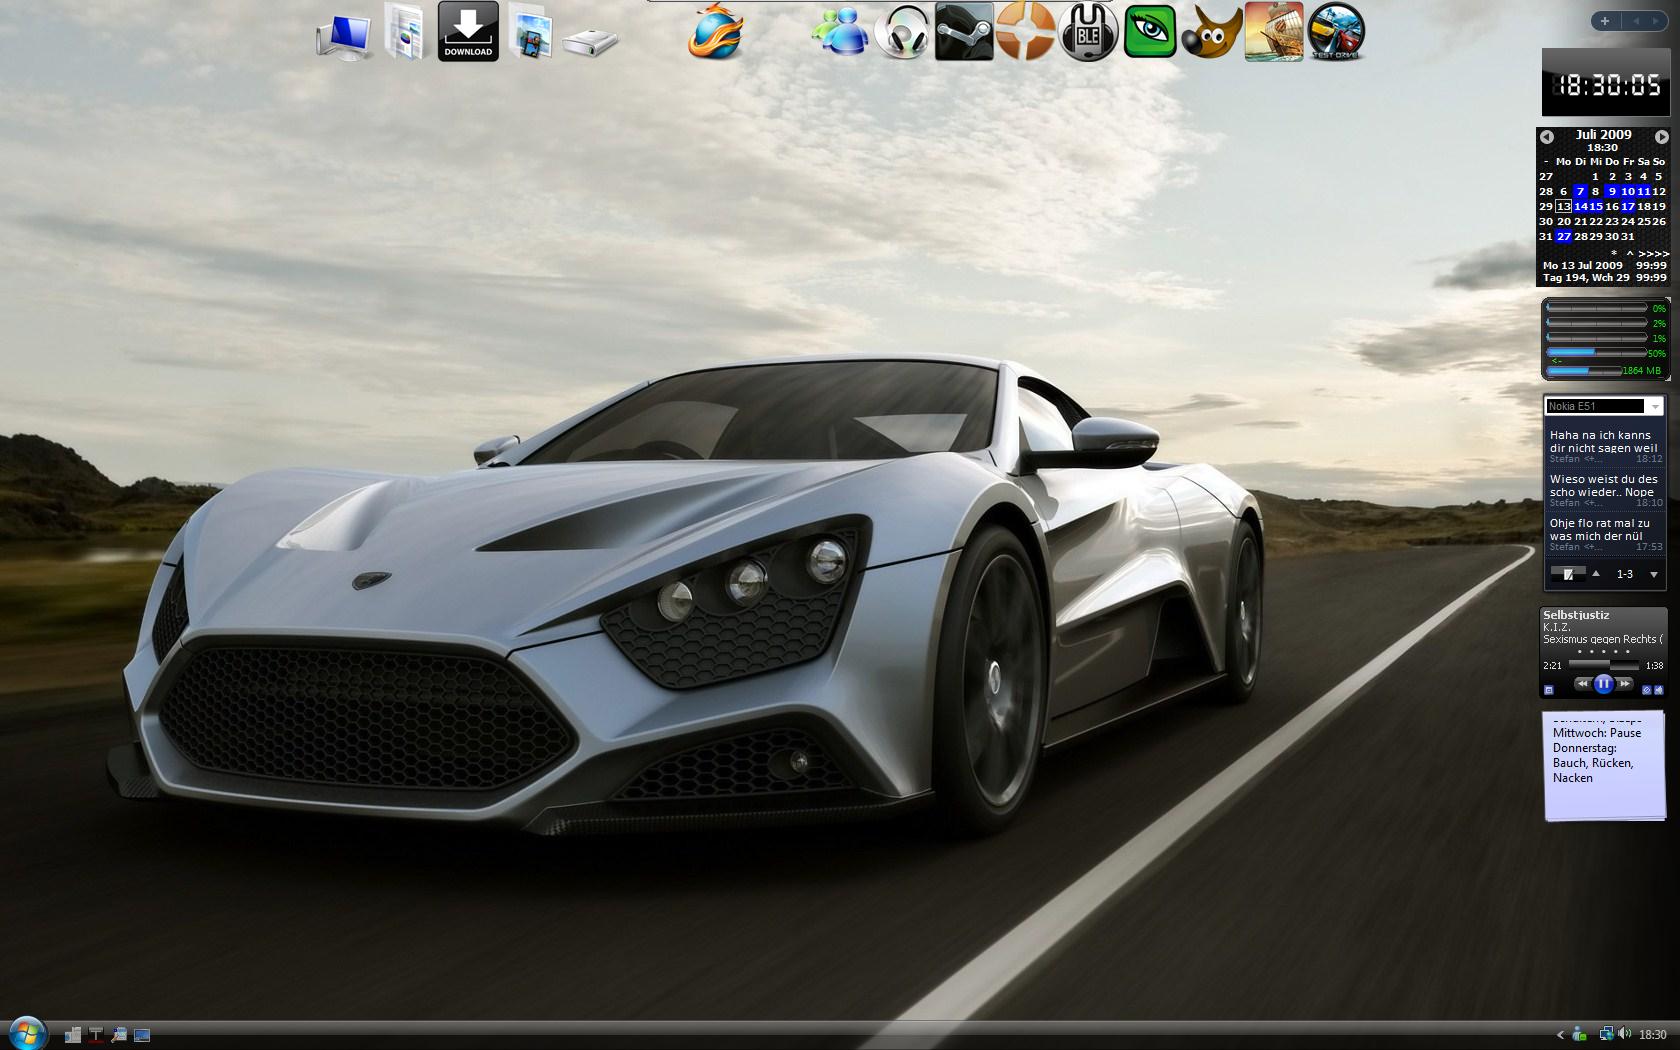The width and height of the screenshot is (1680, 1050).
Task: Launch Windows Live Messenger from dock
Action: [x=840, y=32]
